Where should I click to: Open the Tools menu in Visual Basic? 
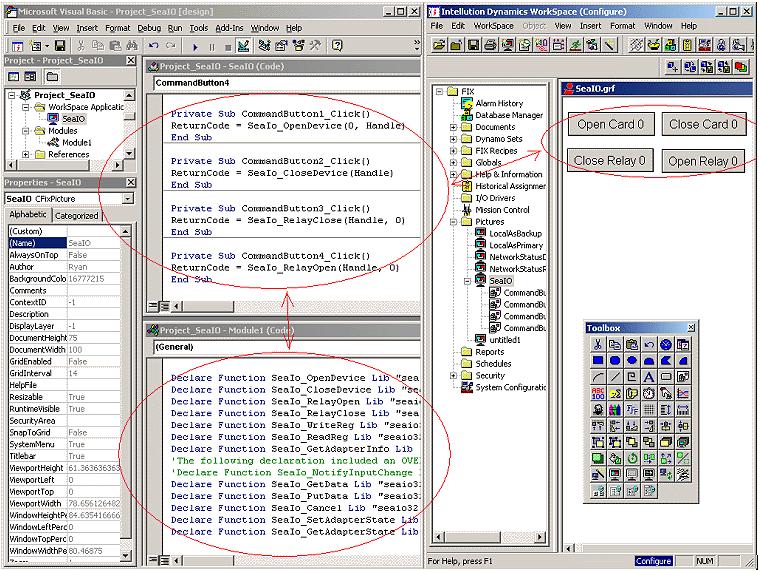[198, 28]
